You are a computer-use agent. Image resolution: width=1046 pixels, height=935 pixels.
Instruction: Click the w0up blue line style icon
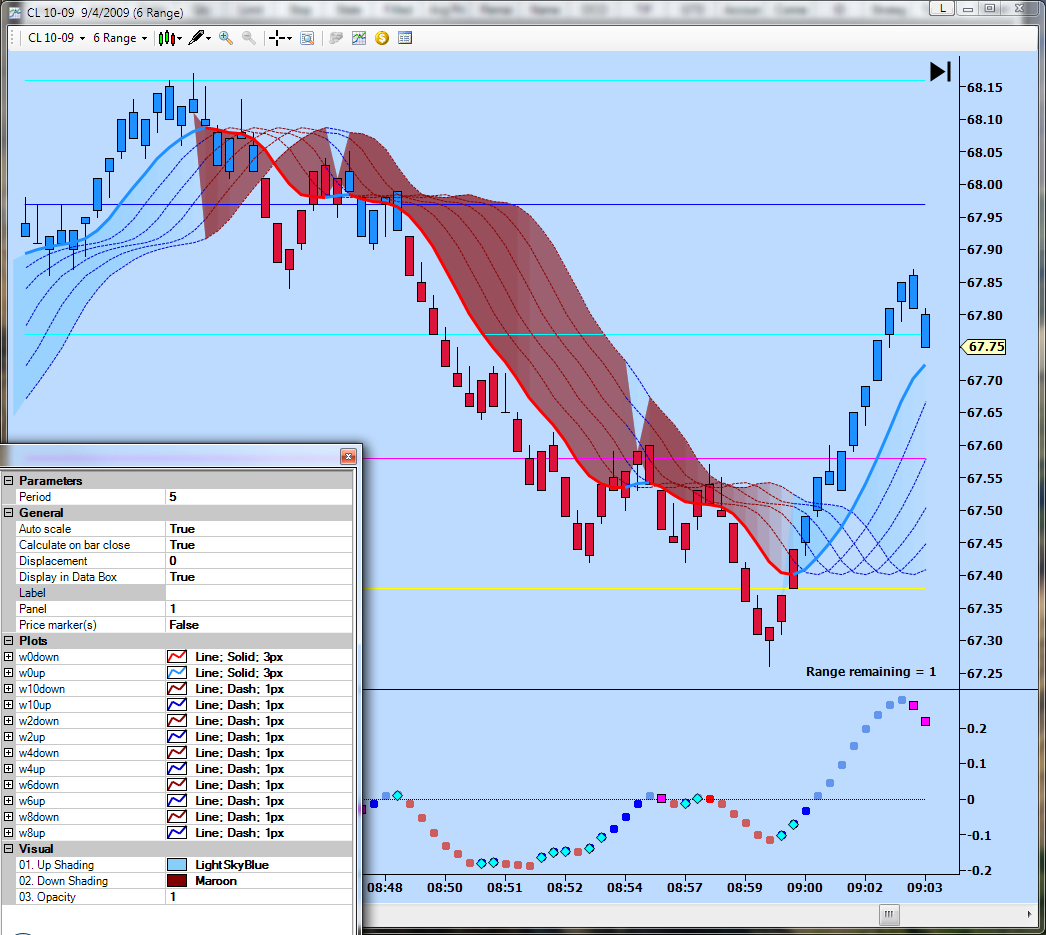(x=177, y=673)
